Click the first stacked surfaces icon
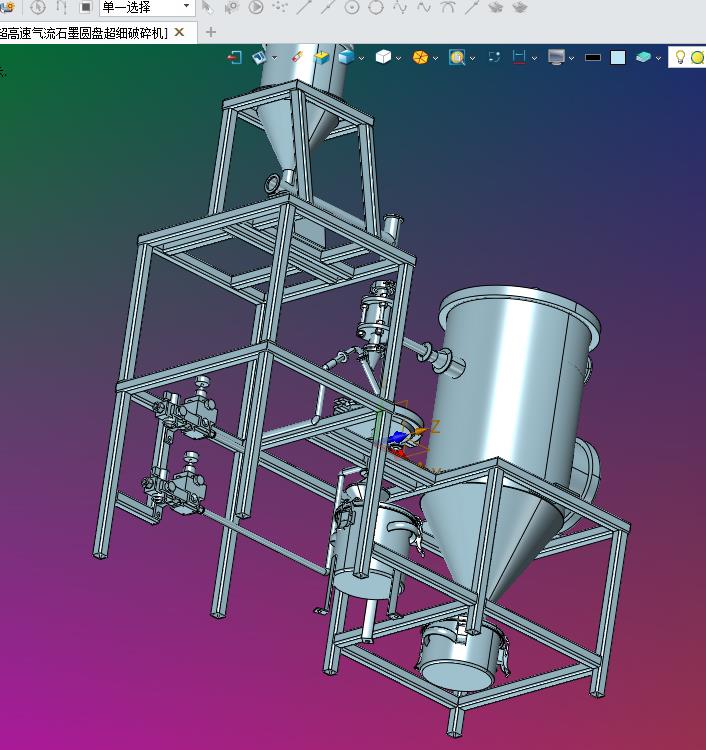 [x=496, y=7]
